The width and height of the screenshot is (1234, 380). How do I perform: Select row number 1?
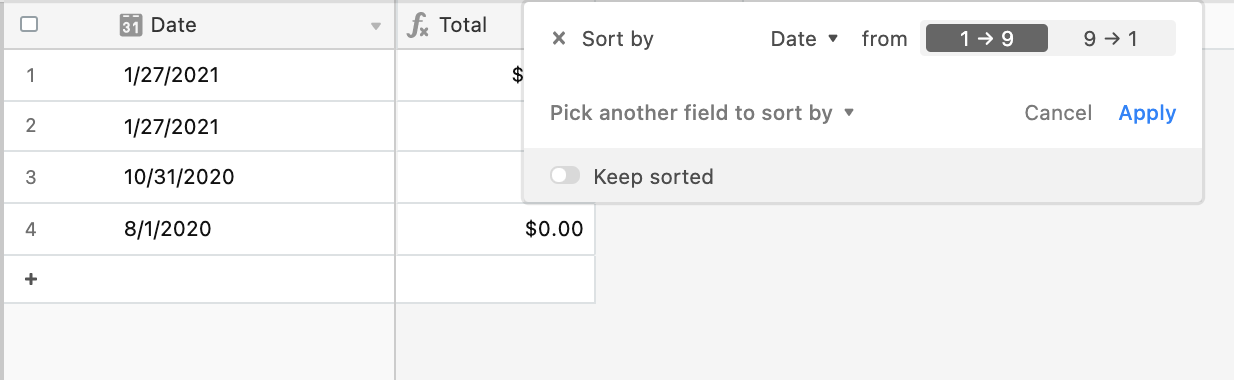(x=30, y=74)
